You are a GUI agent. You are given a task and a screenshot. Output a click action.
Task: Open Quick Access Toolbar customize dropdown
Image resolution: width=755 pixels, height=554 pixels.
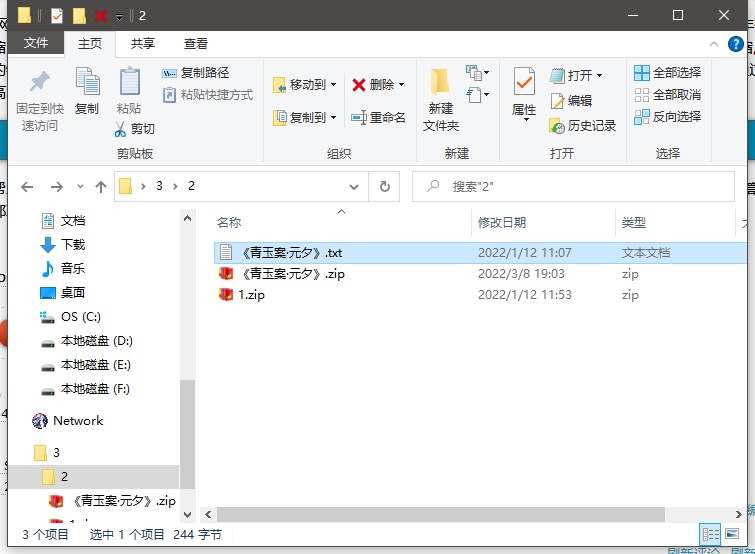point(119,17)
